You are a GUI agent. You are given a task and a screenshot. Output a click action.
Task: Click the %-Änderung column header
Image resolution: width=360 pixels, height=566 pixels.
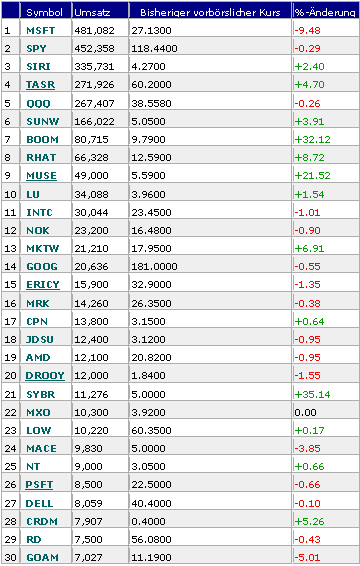pyautogui.click(x=325, y=13)
